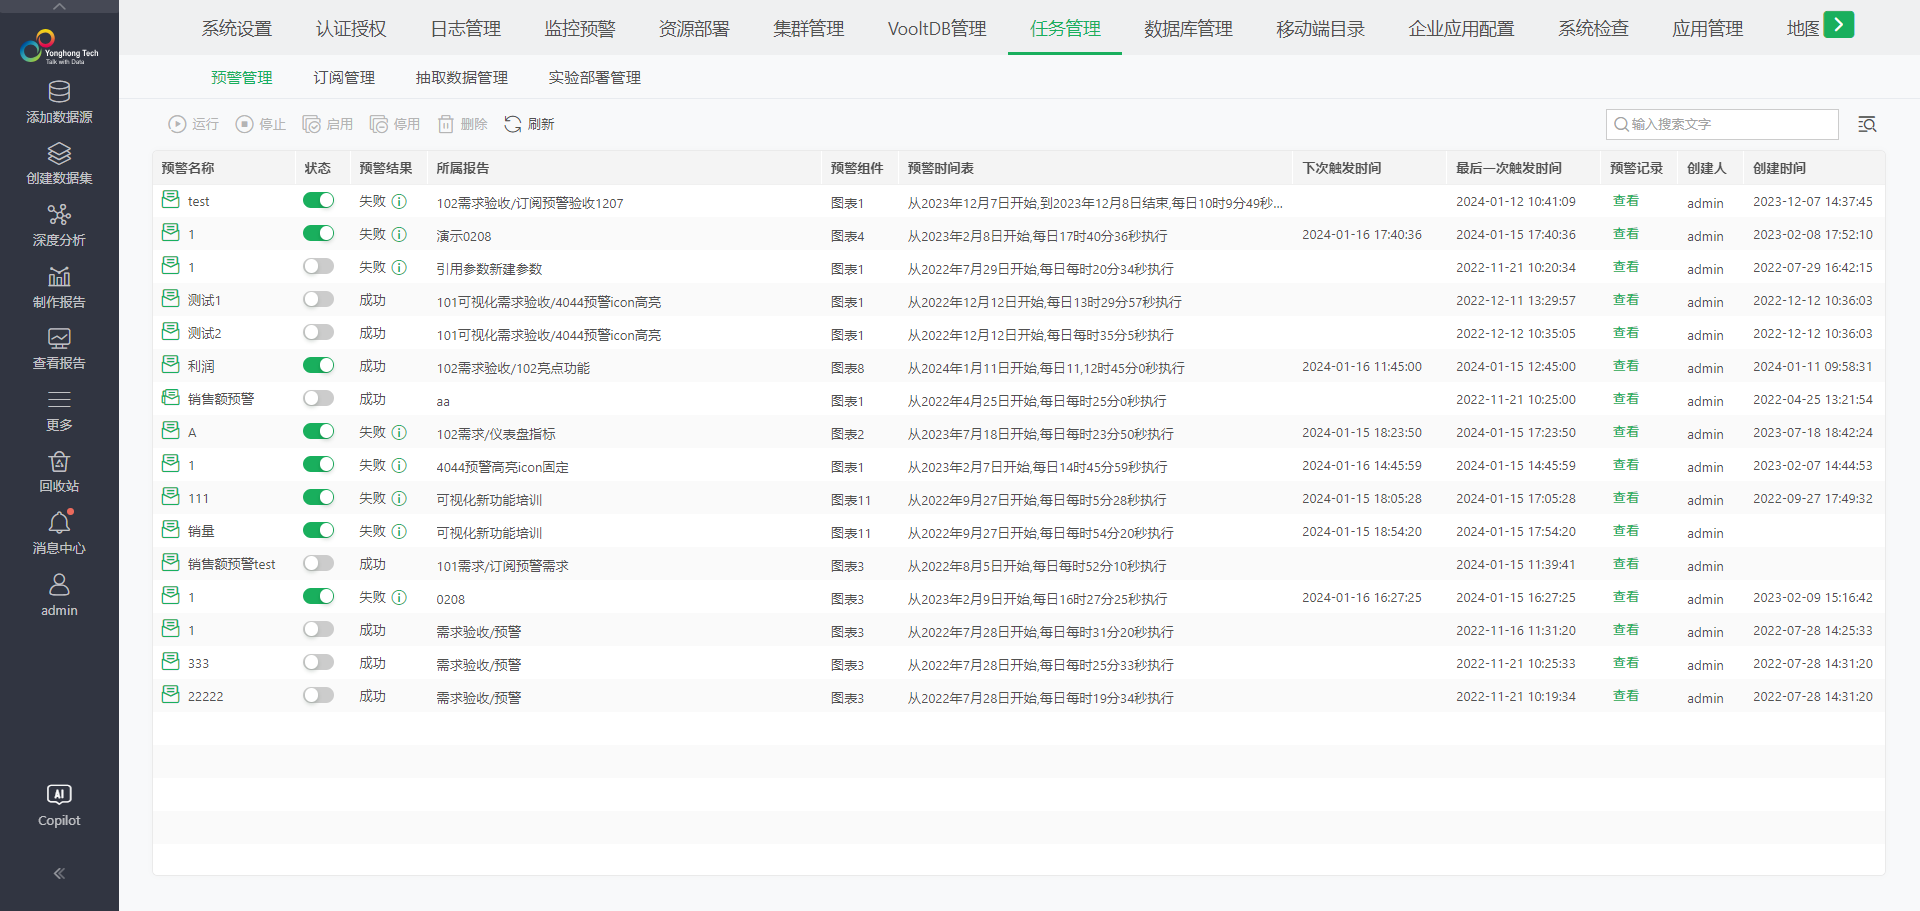Collapse the left sidebar with double chevron

pyautogui.click(x=59, y=873)
